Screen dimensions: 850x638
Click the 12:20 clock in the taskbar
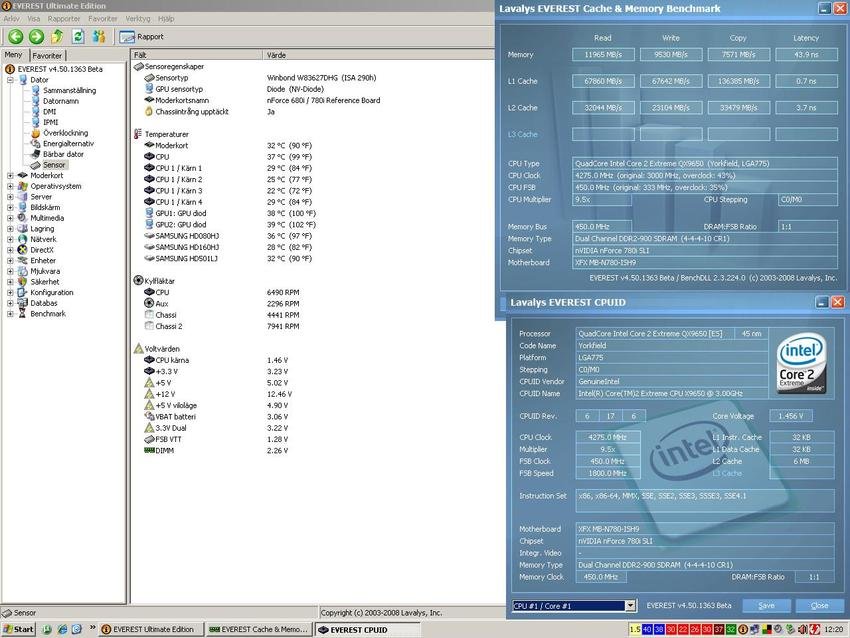click(x=833, y=629)
